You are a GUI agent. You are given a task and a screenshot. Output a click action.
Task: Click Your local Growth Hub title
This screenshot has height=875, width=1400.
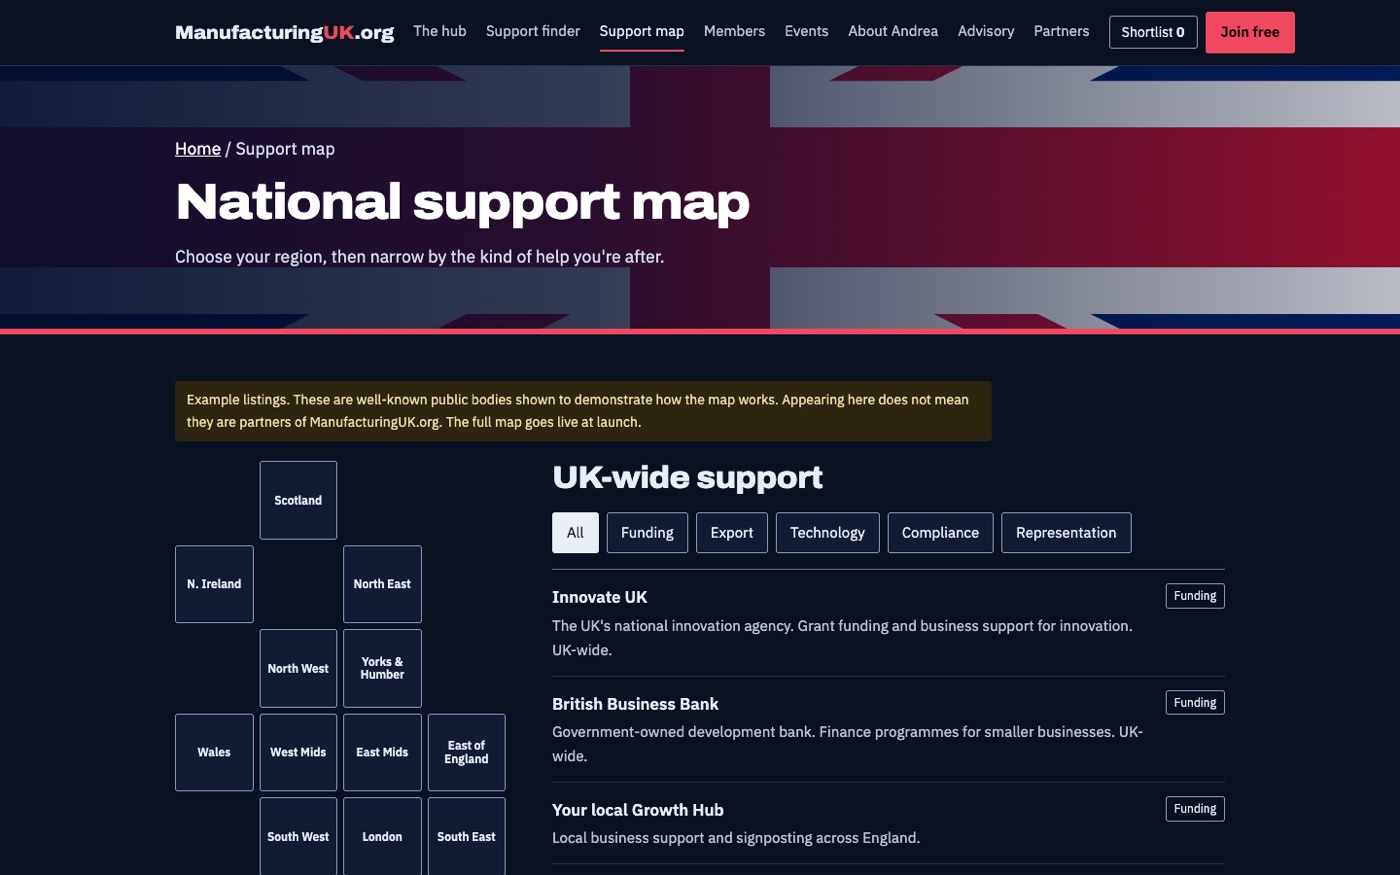point(637,810)
